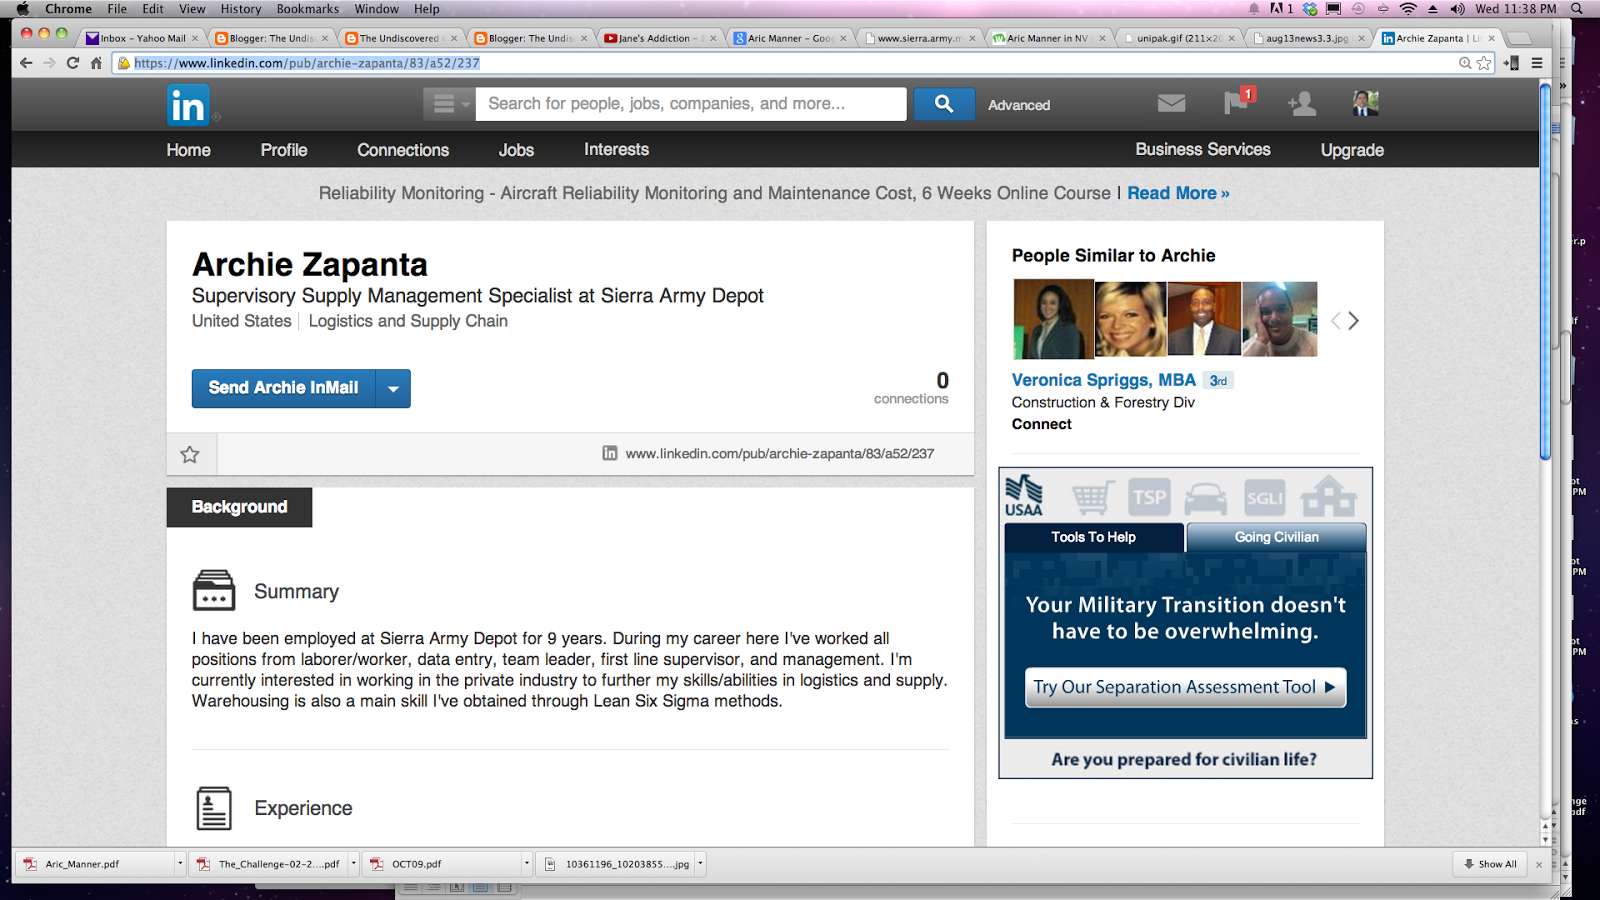Click the star save-profile icon
The width and height of the screenshot is (1600, 900).
[190, 454]
